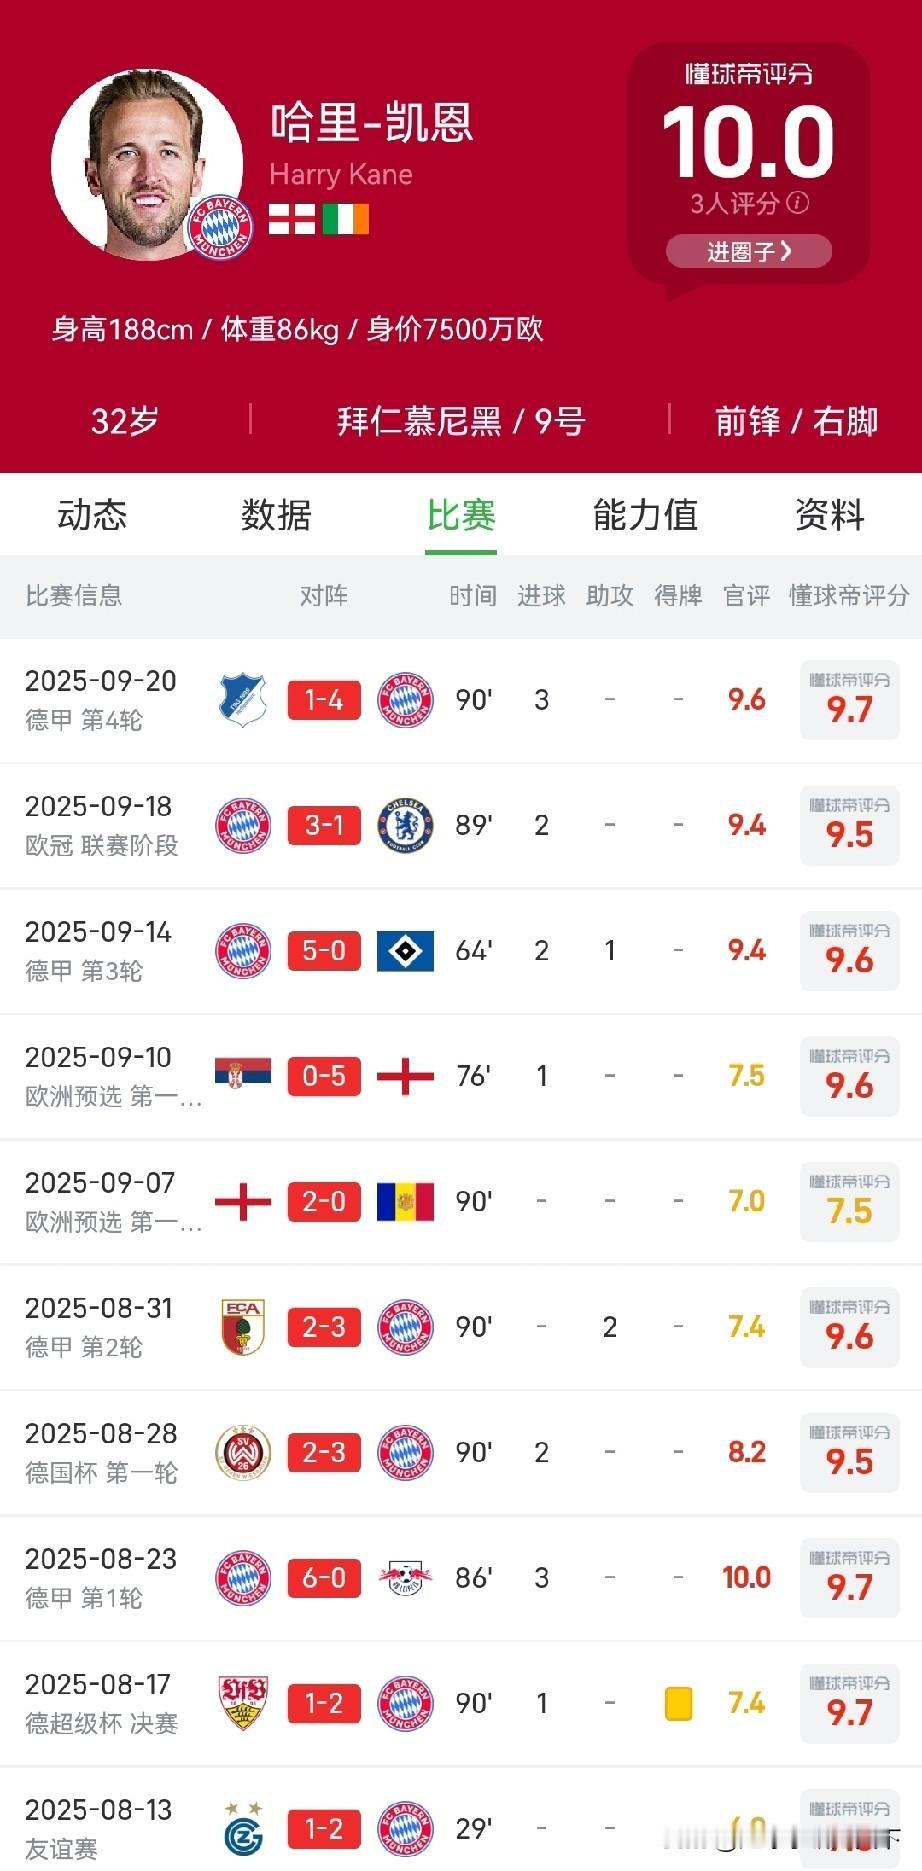
Task: Tap the Andorra flag in the 09-07 match
Action: click(405, 1202)
